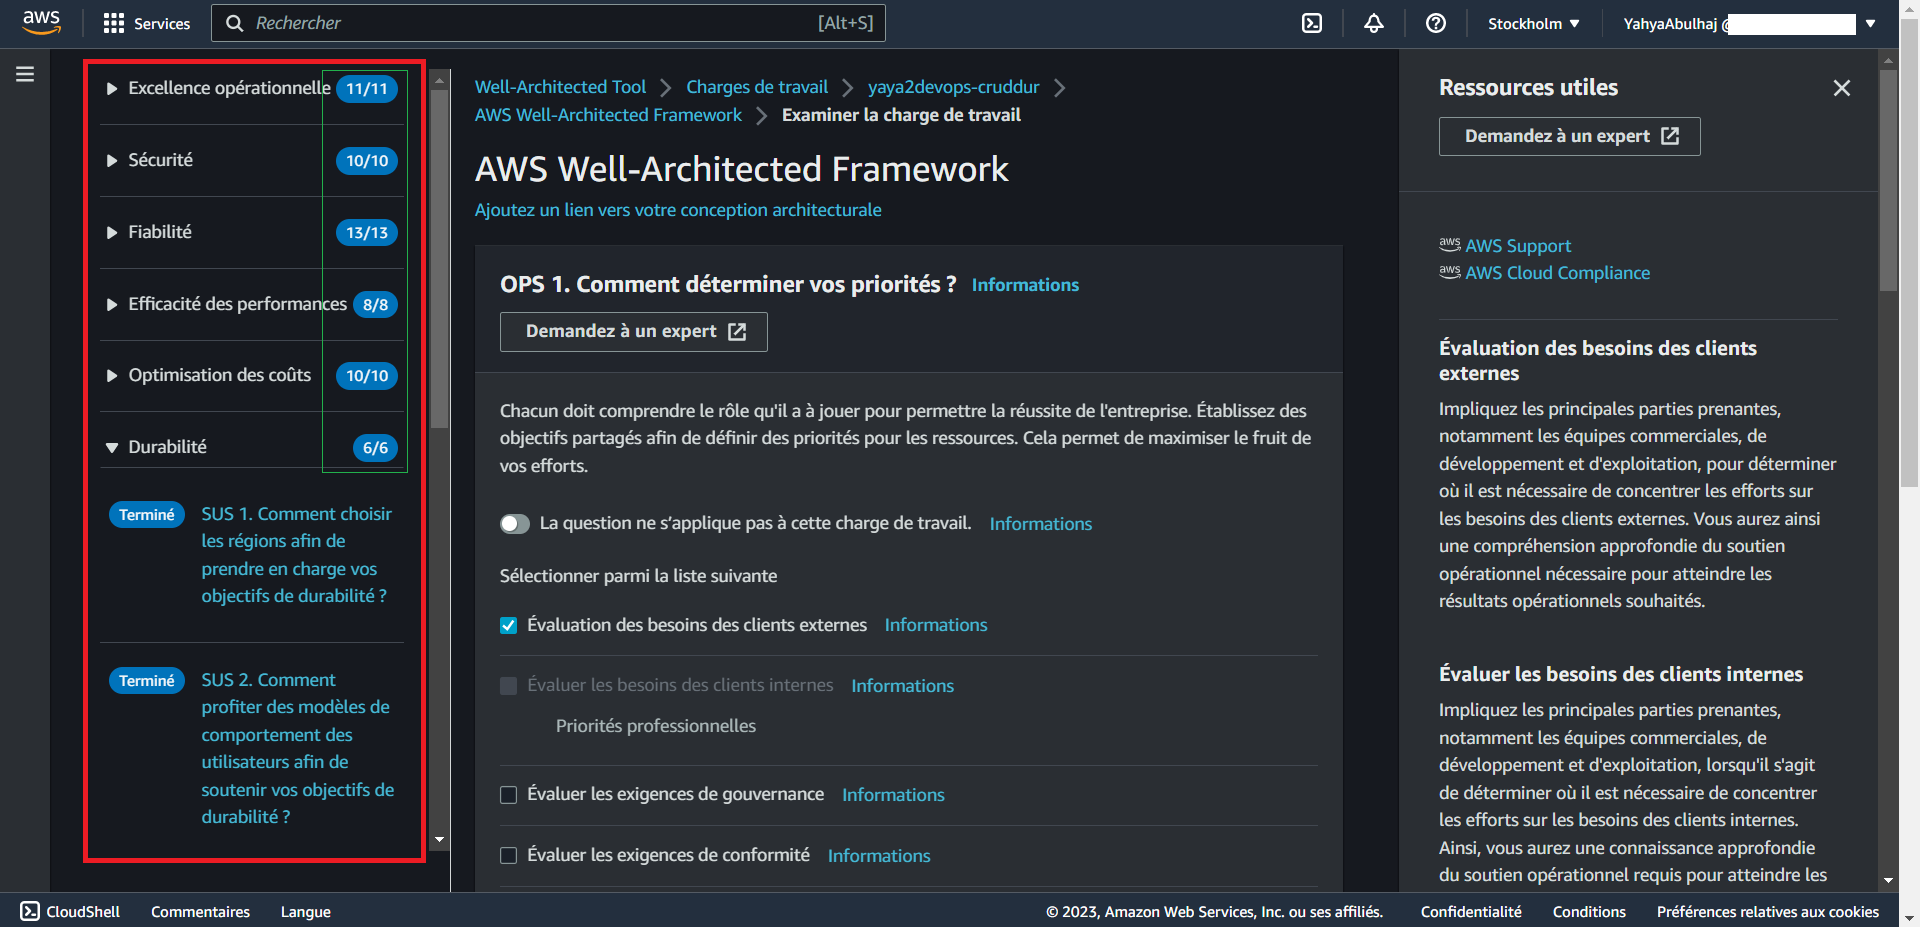Click the Services menu label

[x=162, y=23]
